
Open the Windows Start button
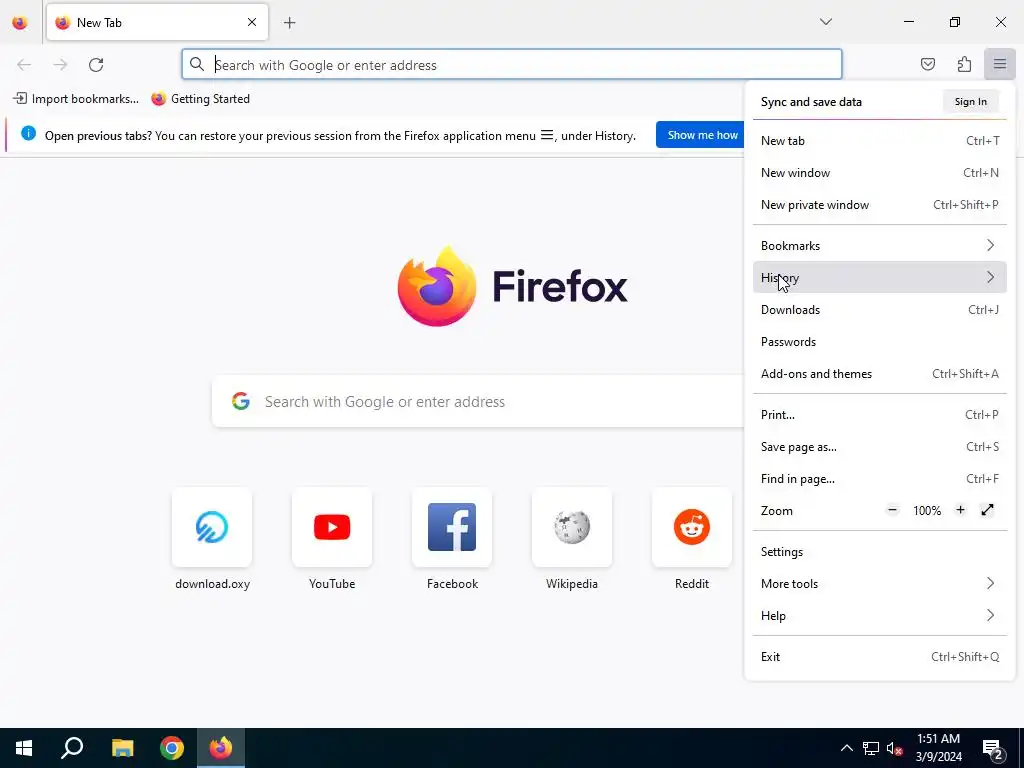point(24,748)
